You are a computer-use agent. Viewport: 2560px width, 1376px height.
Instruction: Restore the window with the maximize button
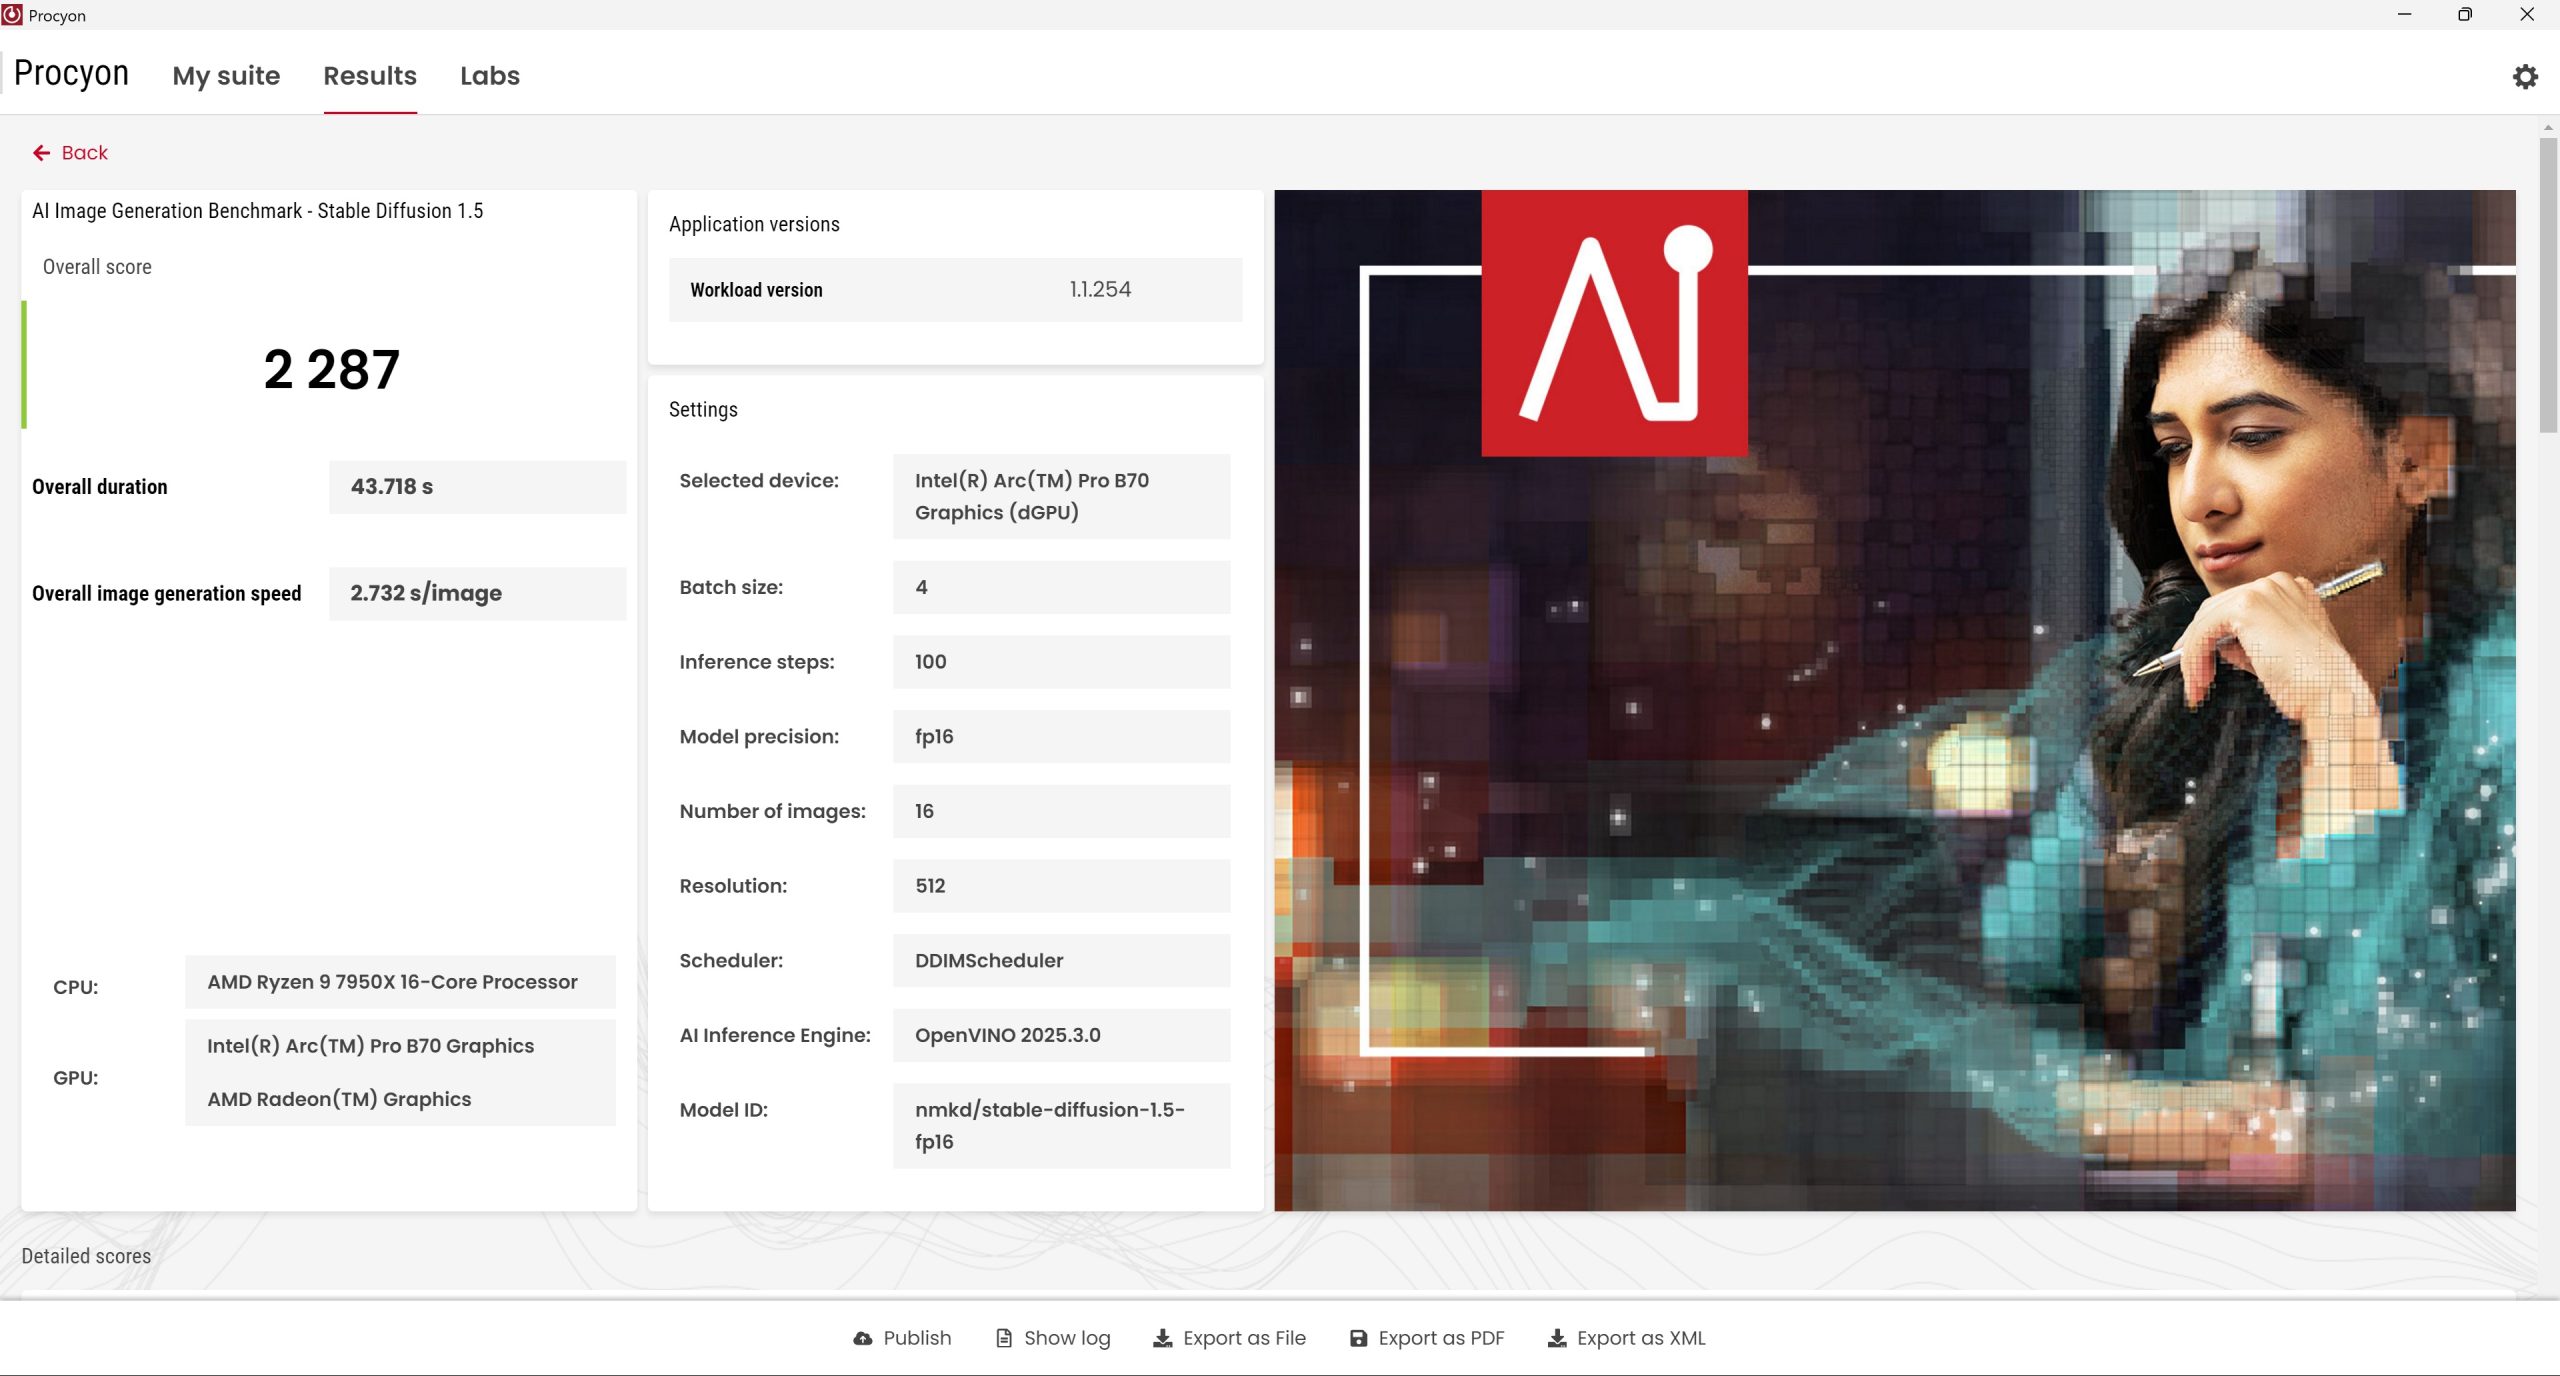point(2465,15)
